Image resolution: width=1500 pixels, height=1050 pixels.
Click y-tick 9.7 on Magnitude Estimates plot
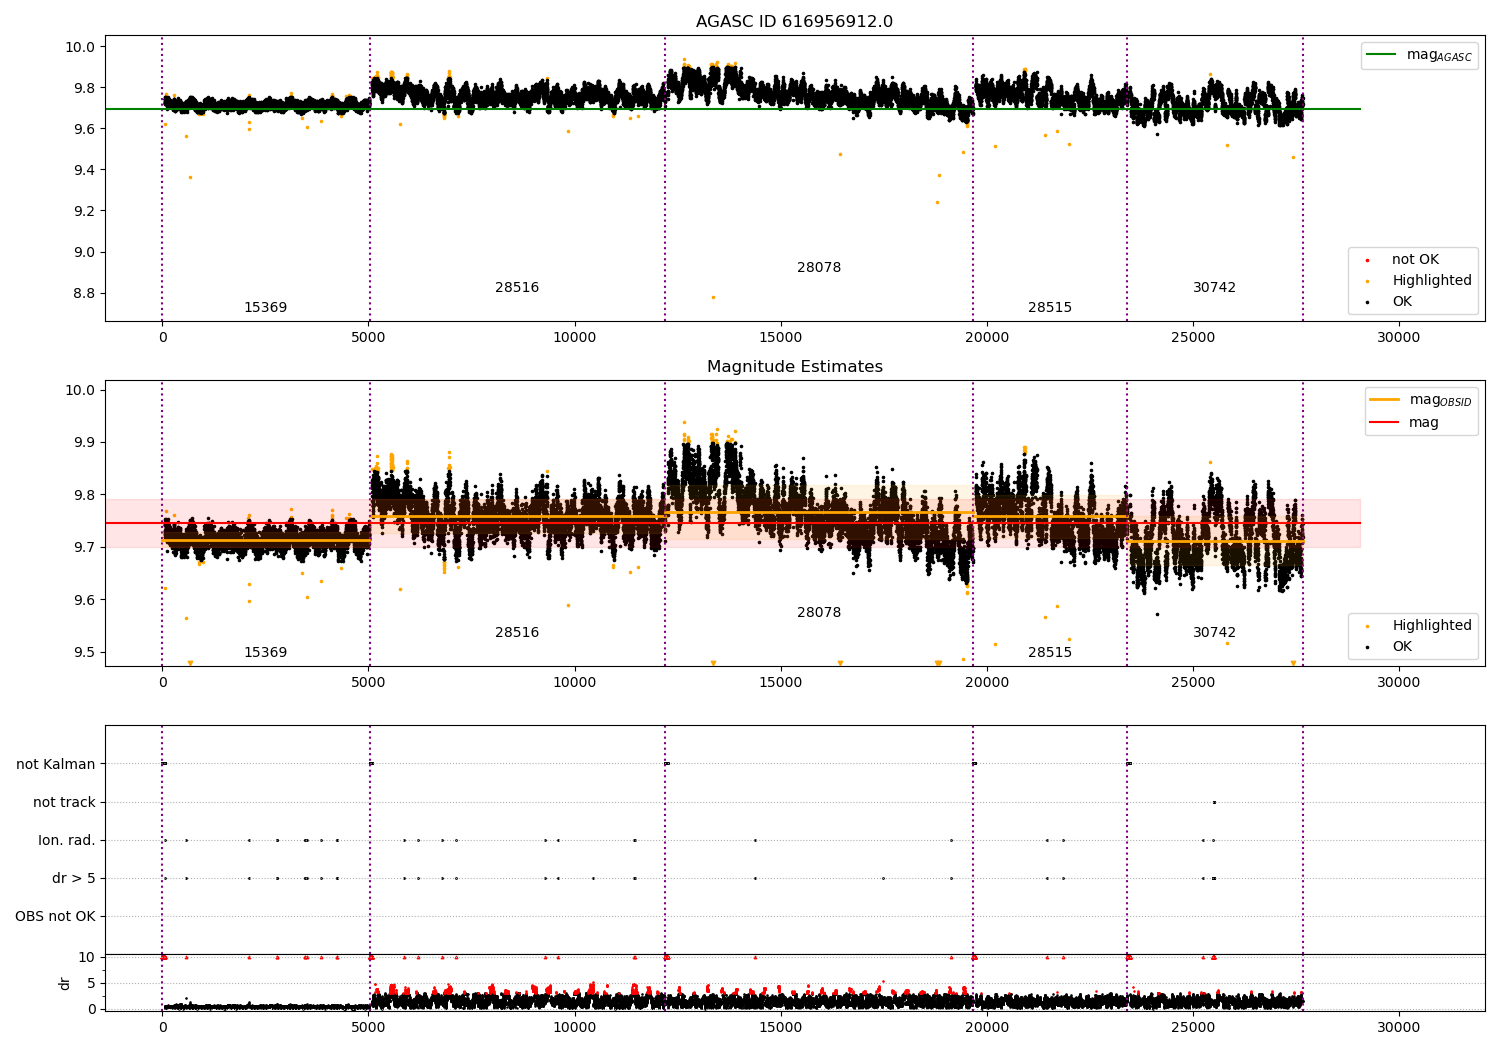tap(80, 548)
